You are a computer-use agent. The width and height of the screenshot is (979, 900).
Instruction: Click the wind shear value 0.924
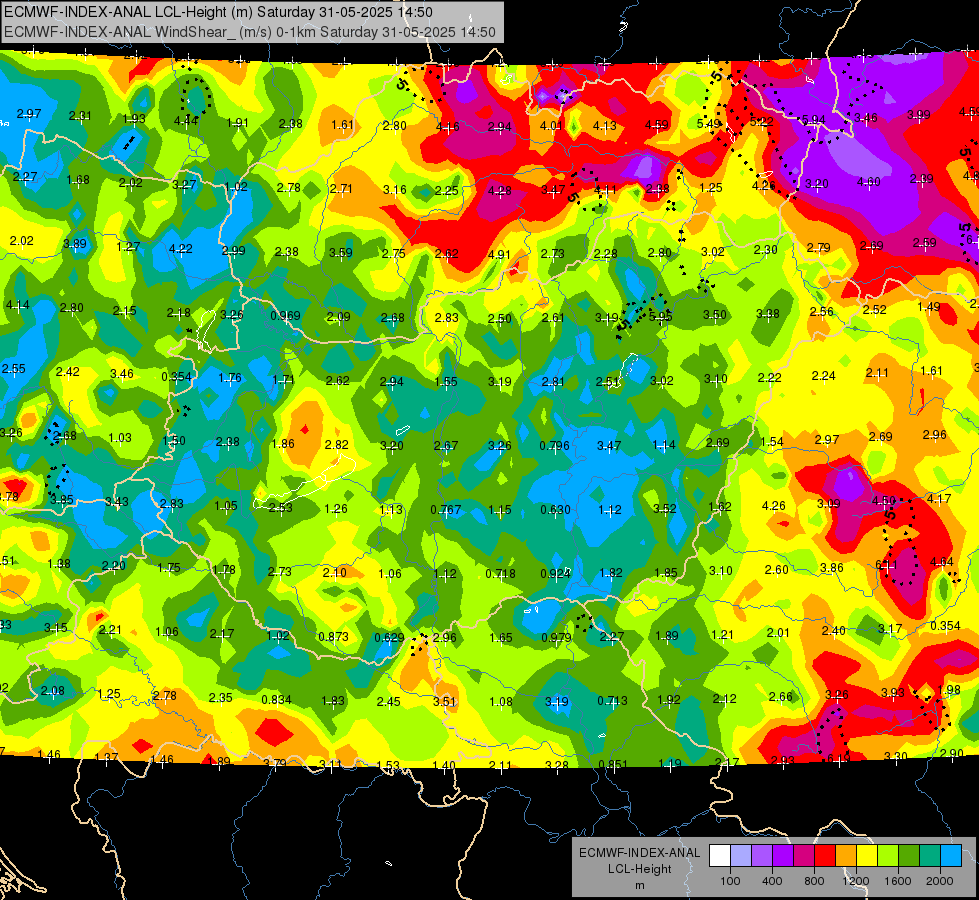[x=555, y=573]
